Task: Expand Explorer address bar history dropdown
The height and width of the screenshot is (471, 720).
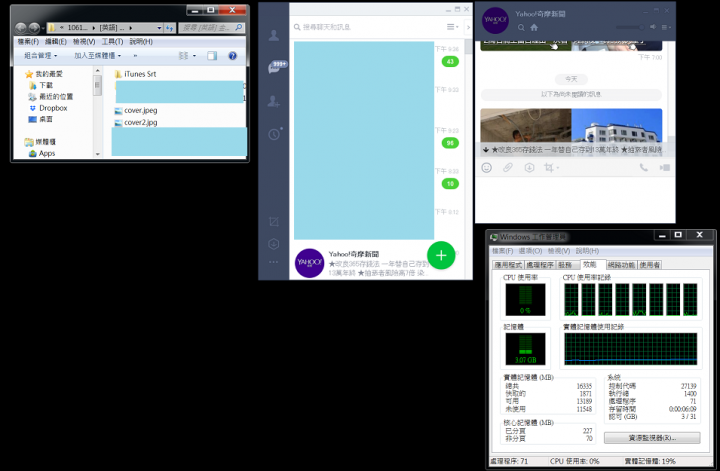Action: point(159,28)
